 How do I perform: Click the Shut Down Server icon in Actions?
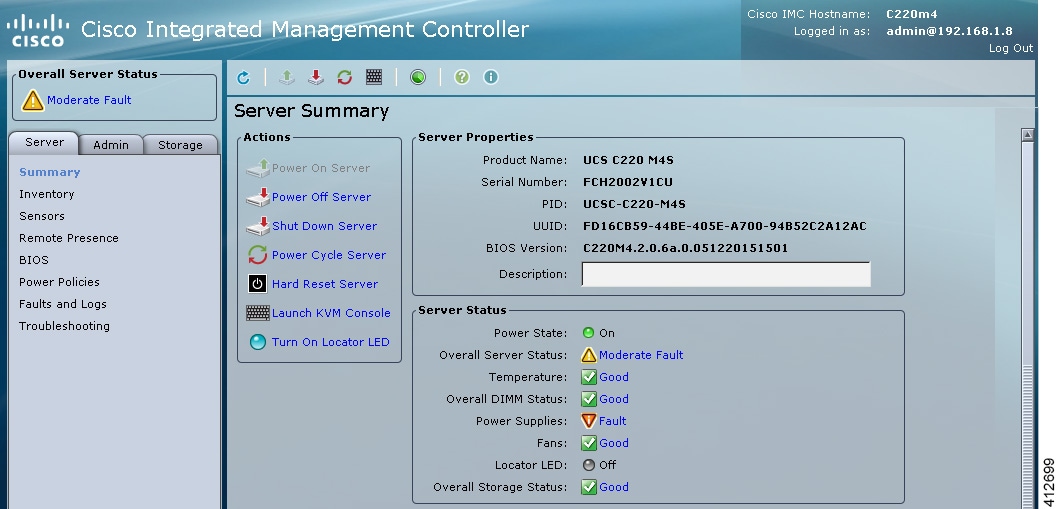[x=258, y=226]
